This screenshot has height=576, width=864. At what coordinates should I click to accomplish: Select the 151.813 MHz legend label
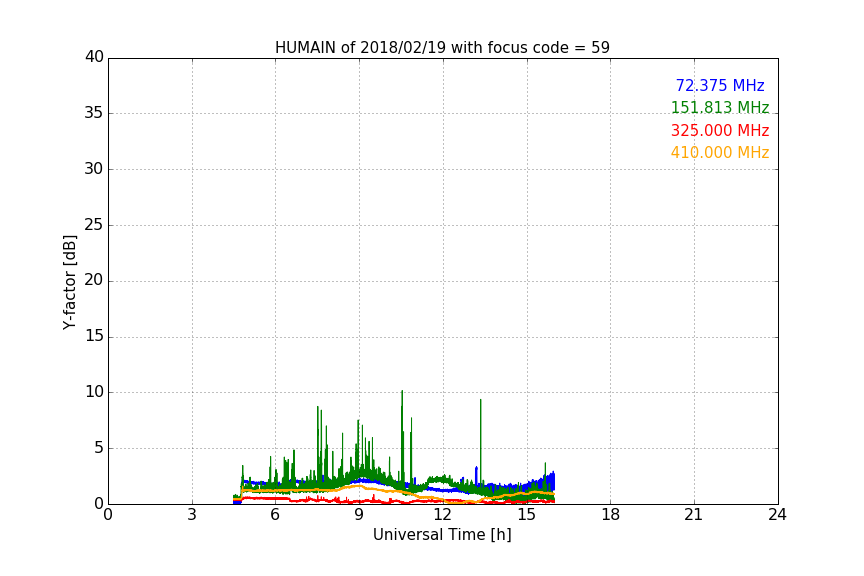pos(720,107)
